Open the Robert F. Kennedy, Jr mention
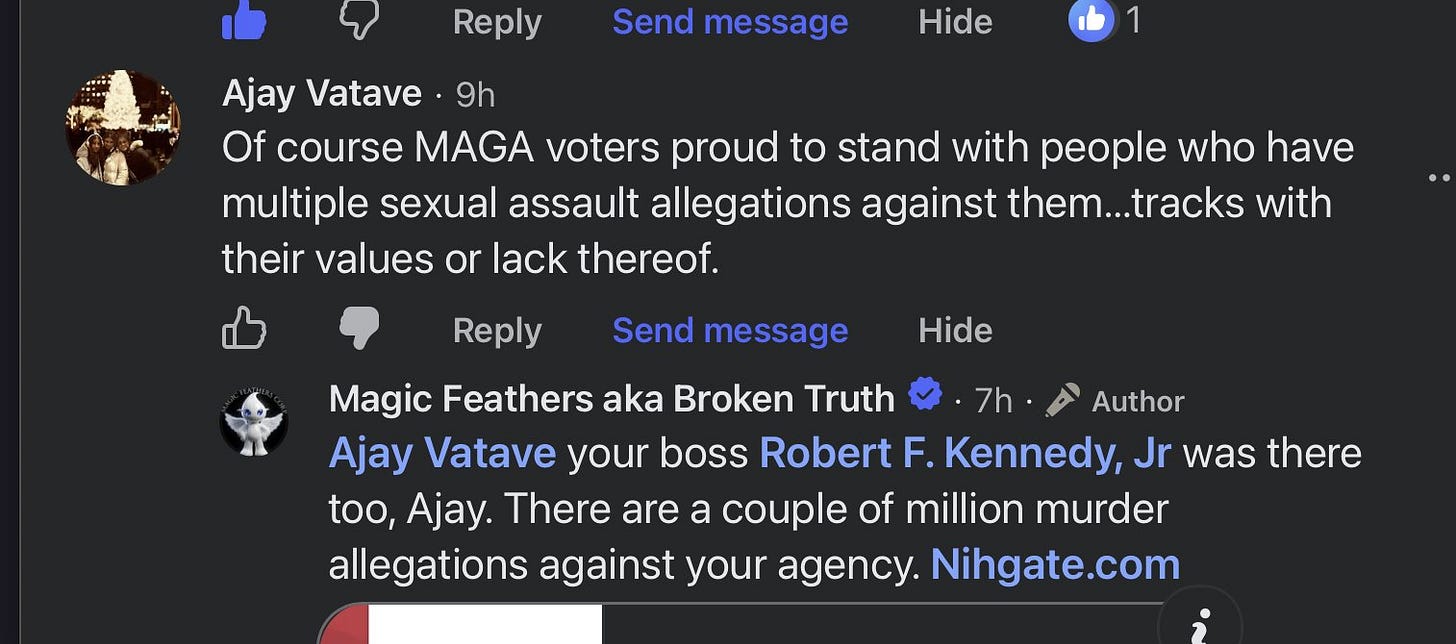The width and height of the screenshot is (1456, 644). [x=965, y=454]
